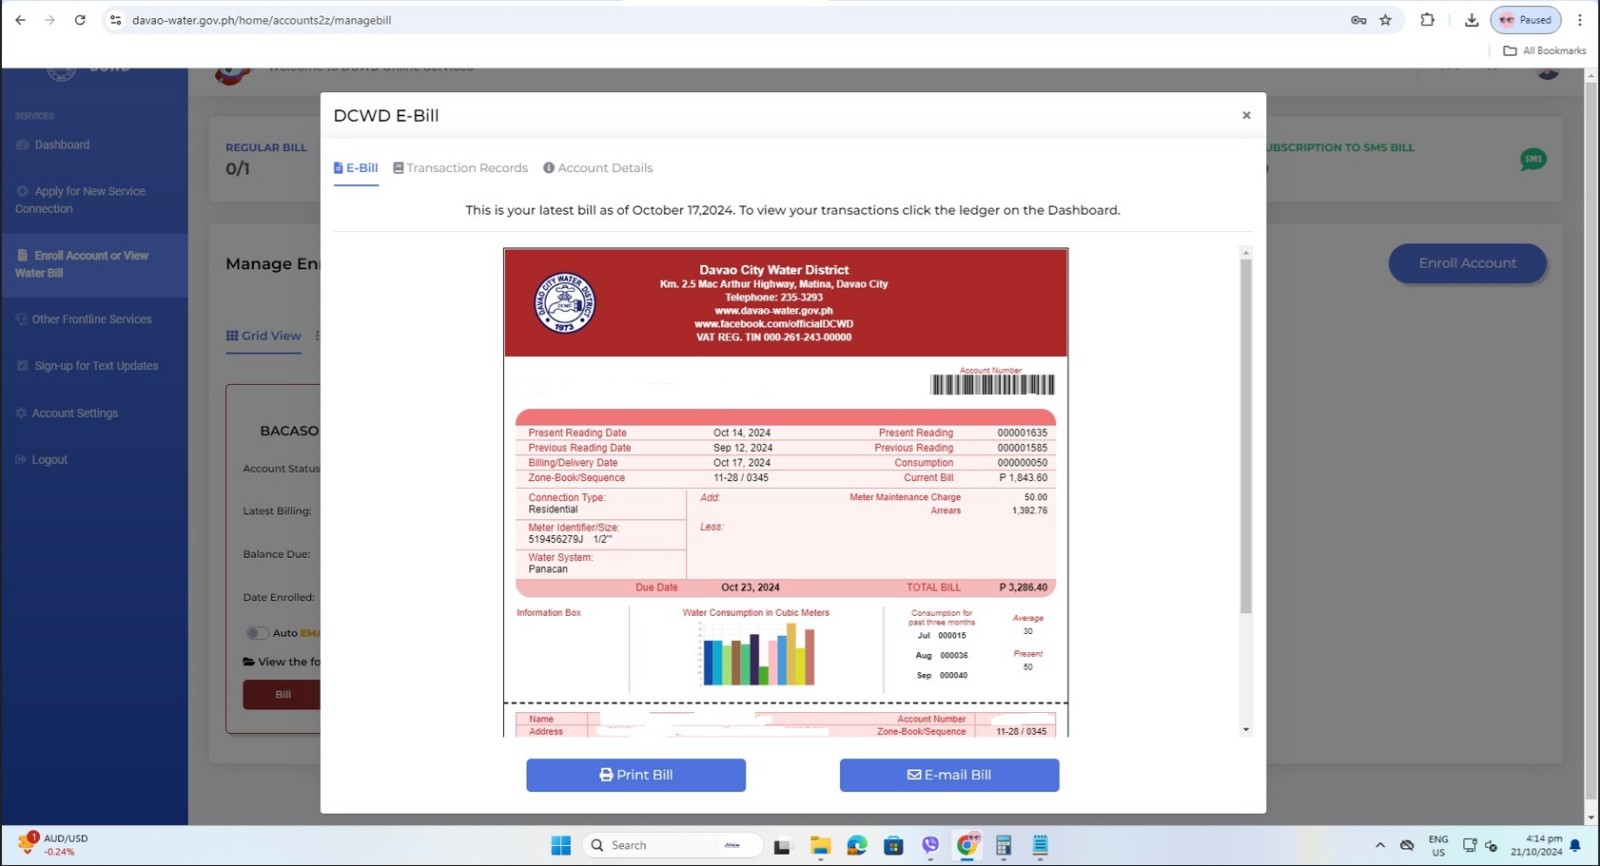Open the Chrome downloads icon

coord(1471,20)
